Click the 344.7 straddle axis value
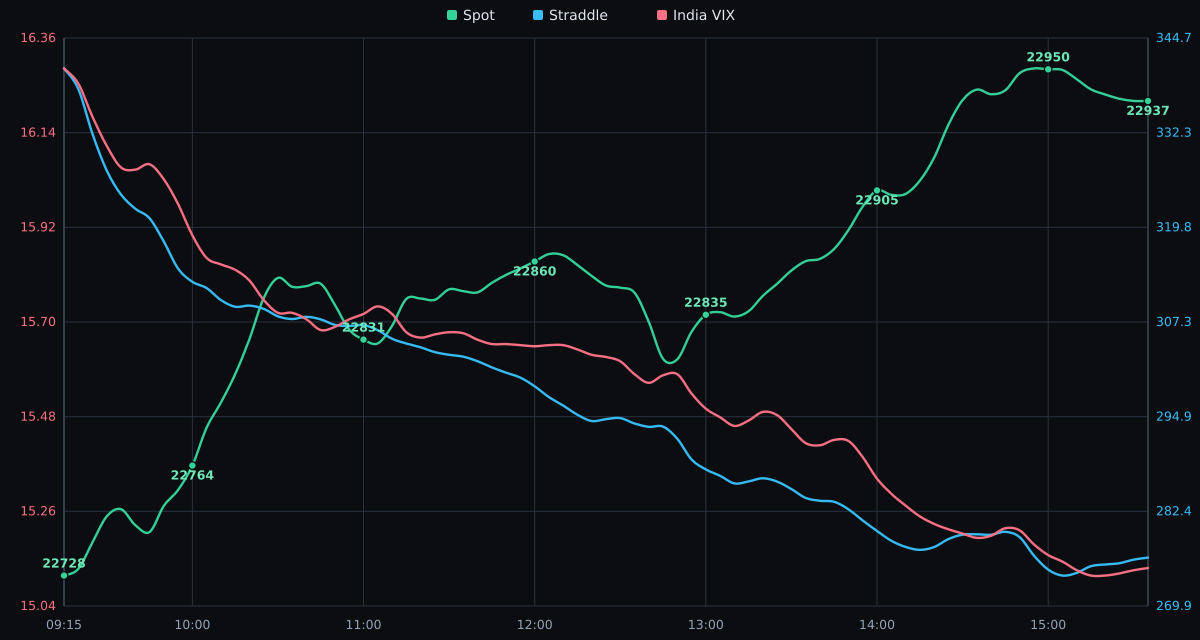 [1174, 38]
